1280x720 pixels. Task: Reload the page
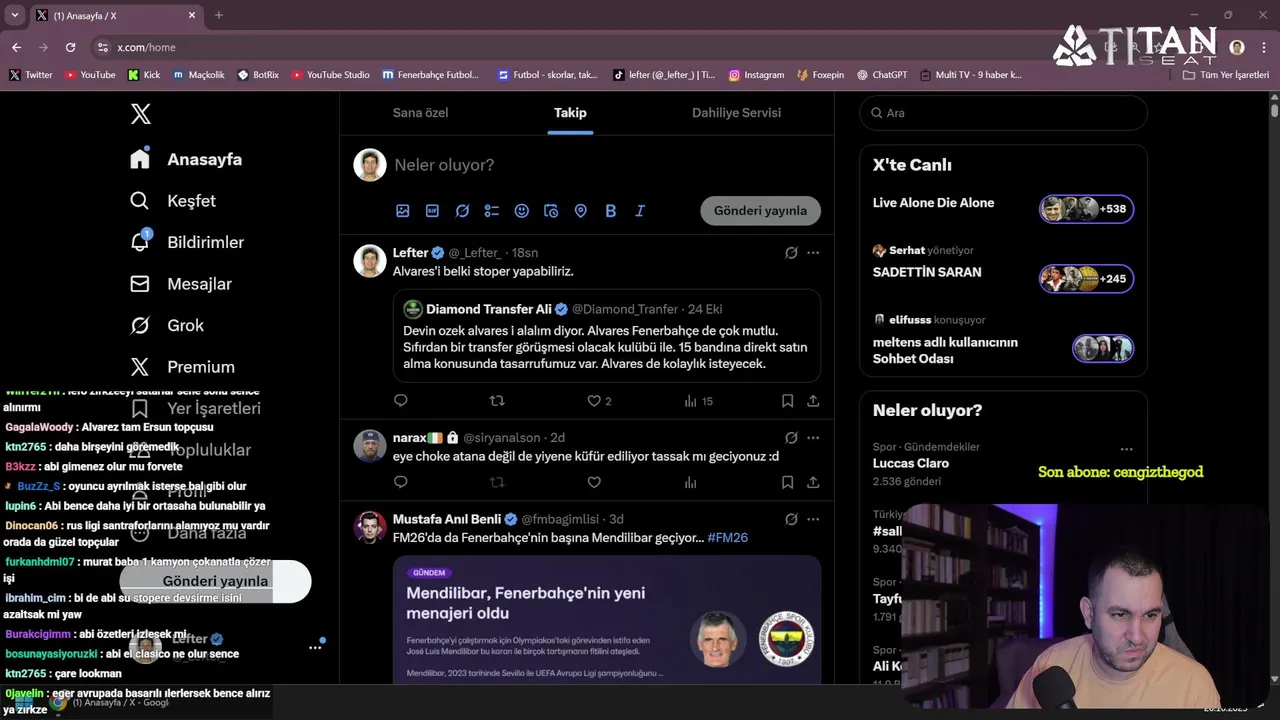click(x=70, y=47)
